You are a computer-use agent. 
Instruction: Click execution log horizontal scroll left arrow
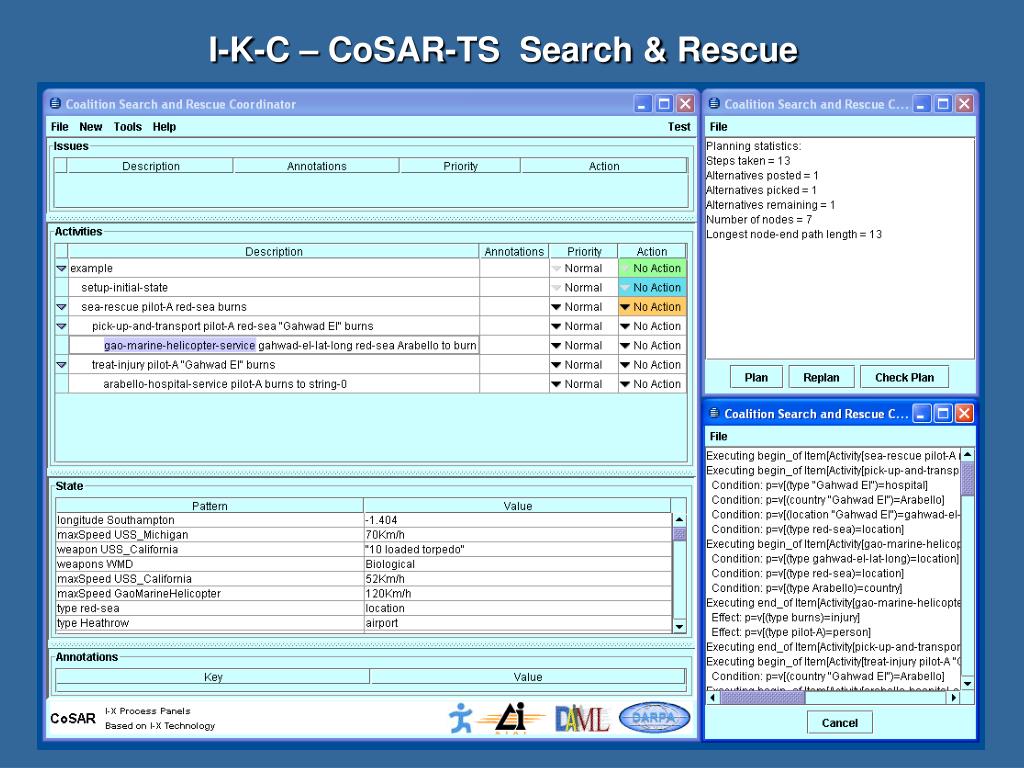click(x=712, y=697)
